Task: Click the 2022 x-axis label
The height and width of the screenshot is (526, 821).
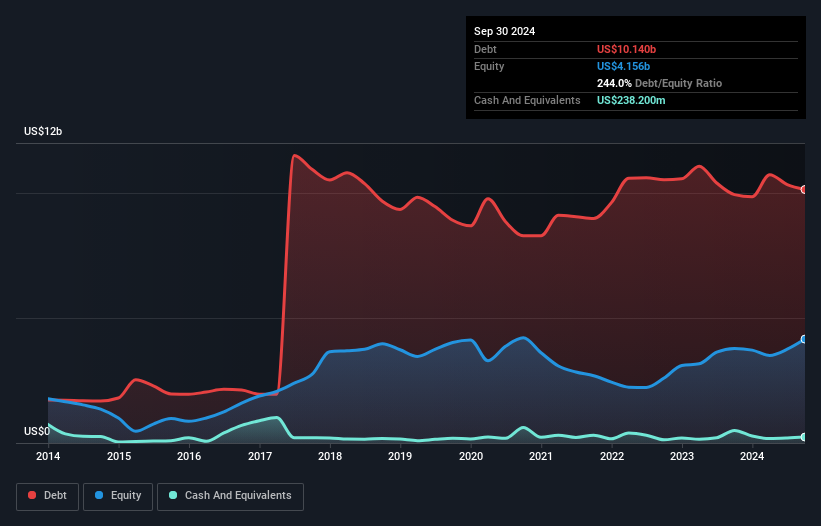Action: point(612,456)
